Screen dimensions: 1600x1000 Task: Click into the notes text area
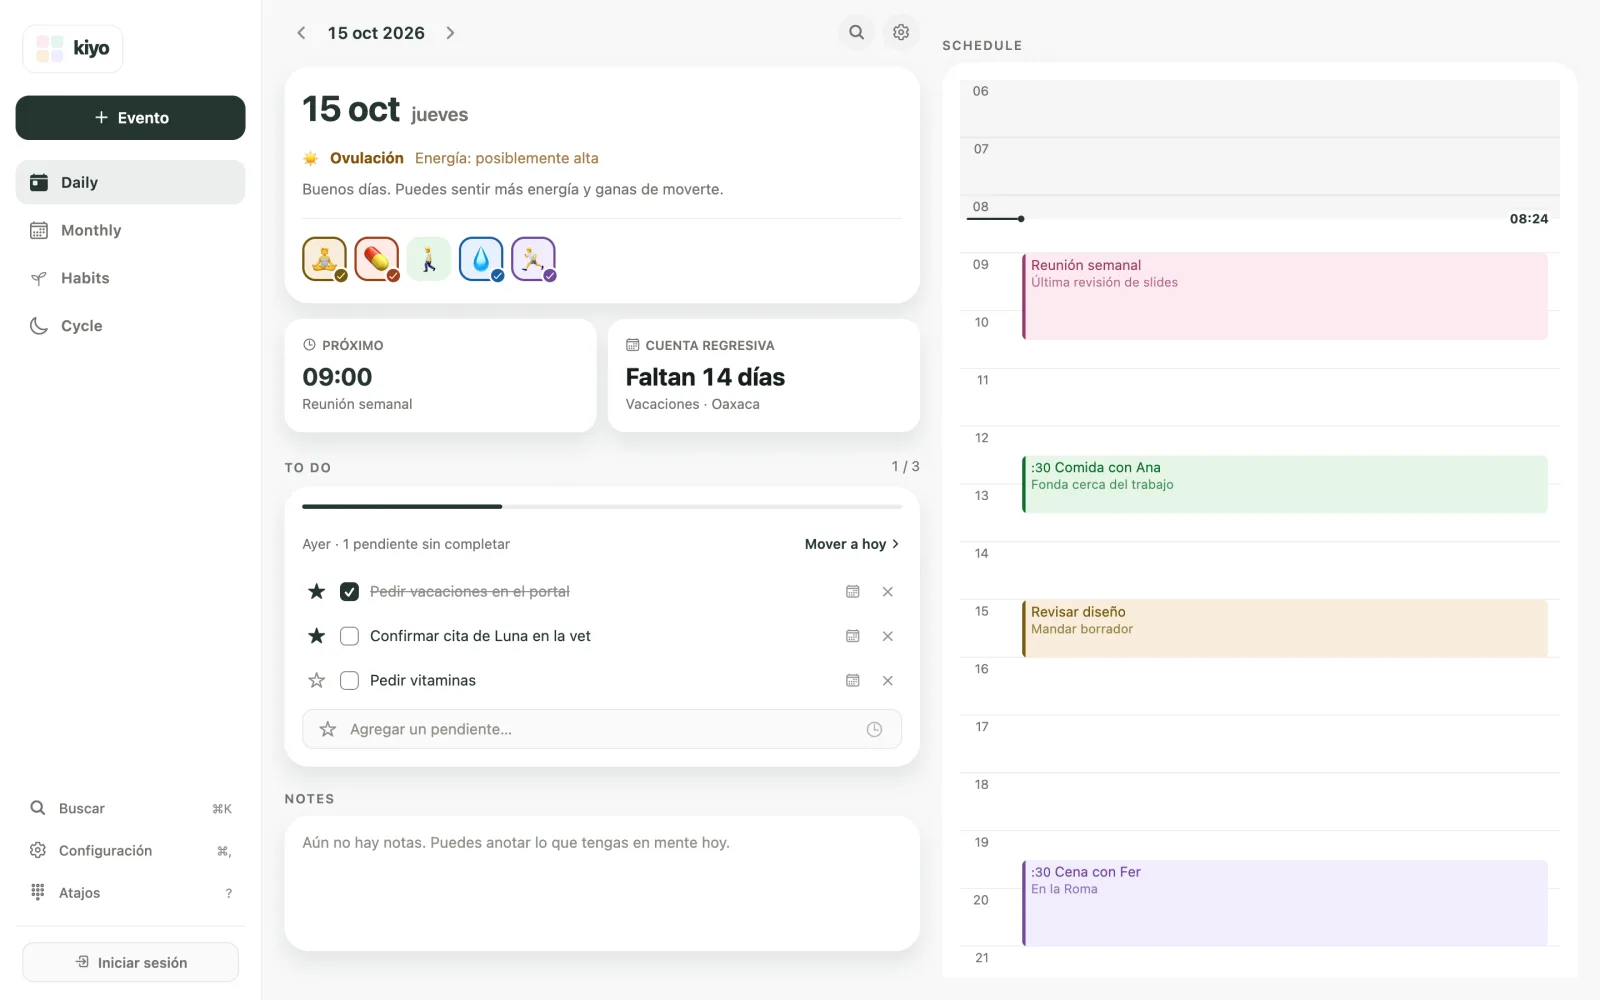coord(602,883)
